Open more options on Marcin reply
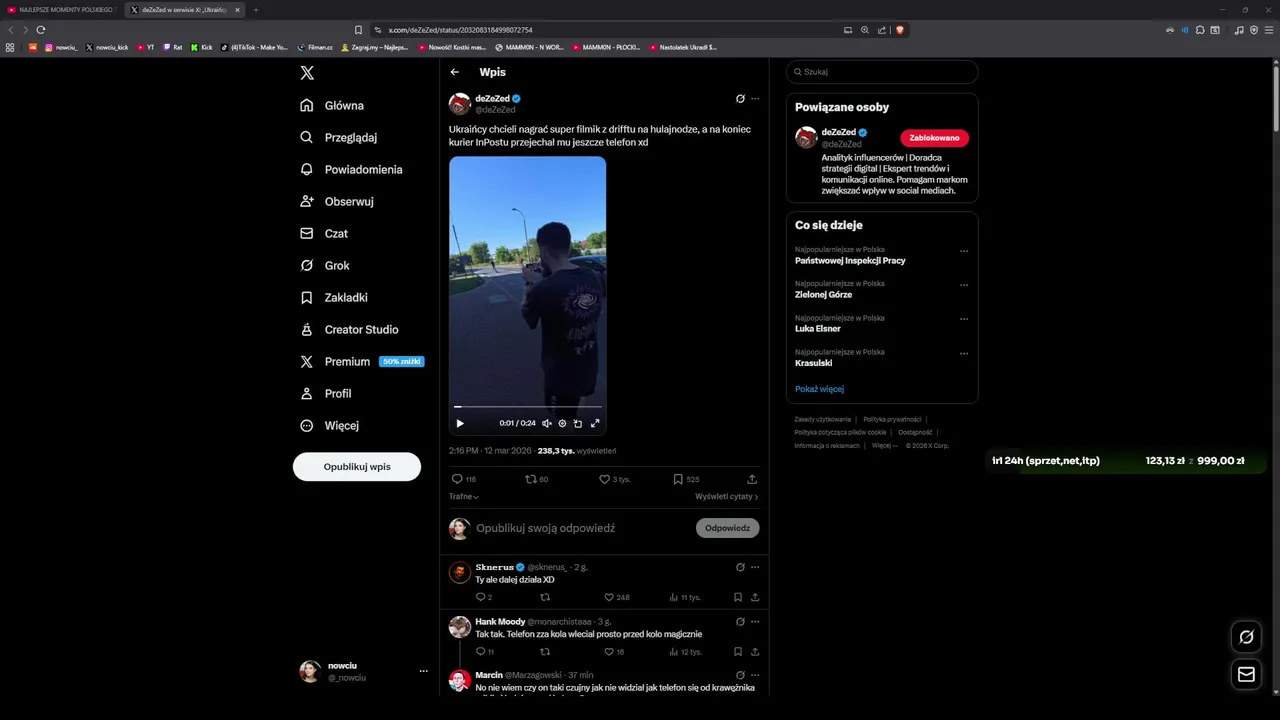Screen dimensions: 1280x720 click(x=755, y=675)
